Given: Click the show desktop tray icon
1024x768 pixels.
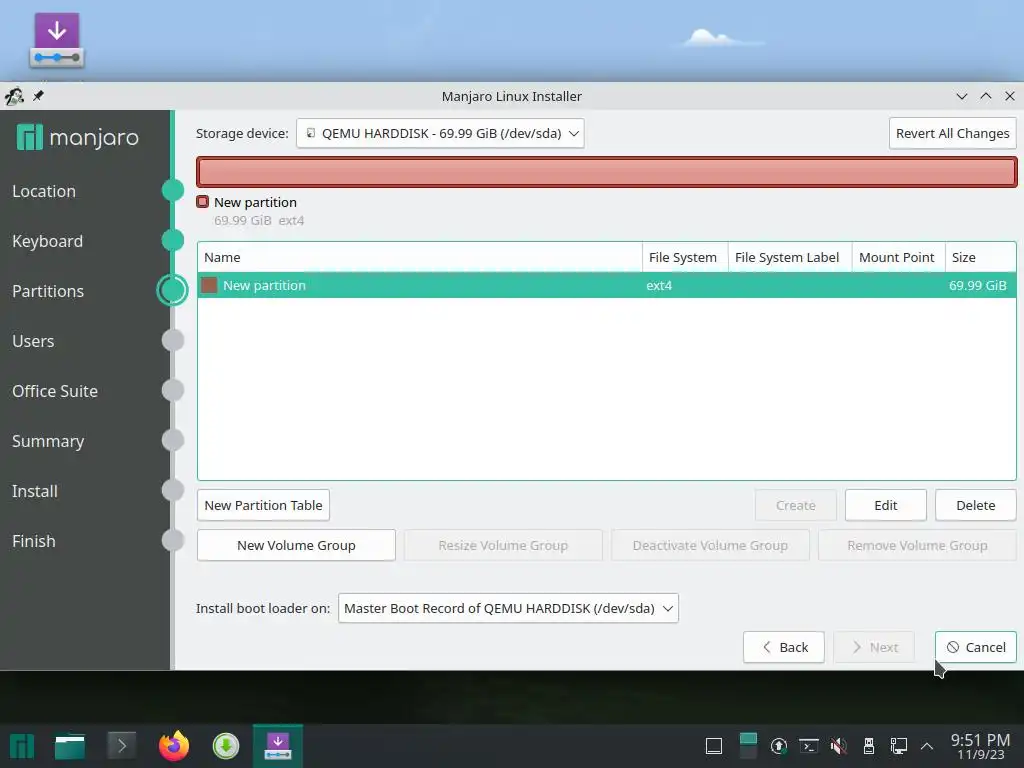Looking at the screenshot, I should (714, 746).
